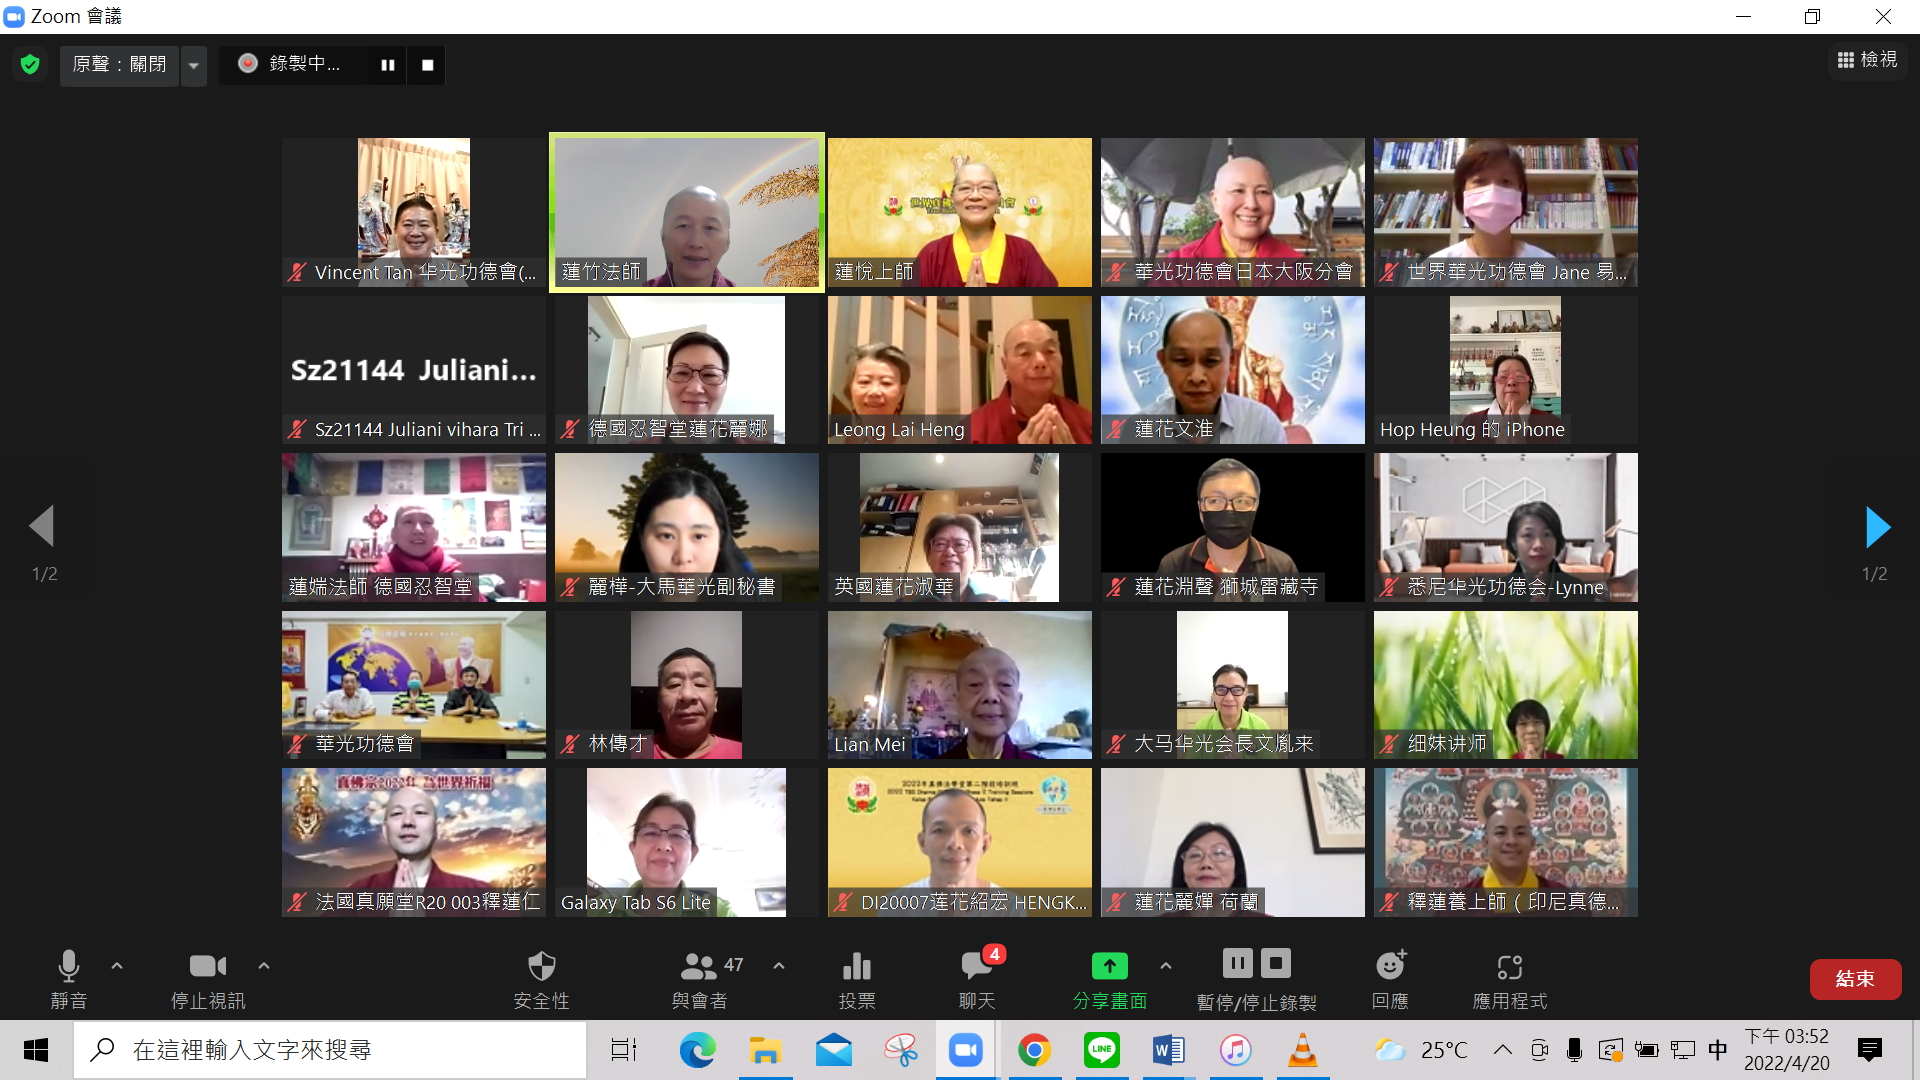This screenshot has width=1920, height=1080.
Task: Open the Security (安全性) shield icon
Action: [x=541, y=967]
